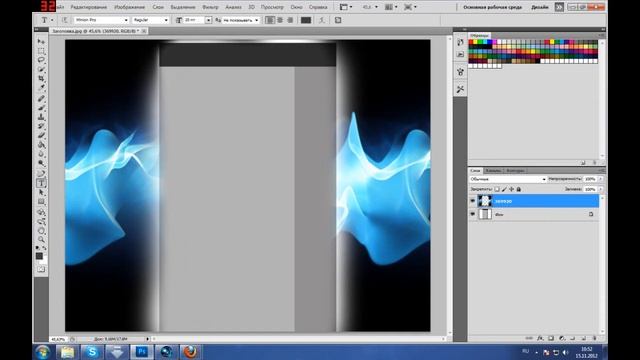Select the Lasso tool
The image size is (640, 360).
41,60
